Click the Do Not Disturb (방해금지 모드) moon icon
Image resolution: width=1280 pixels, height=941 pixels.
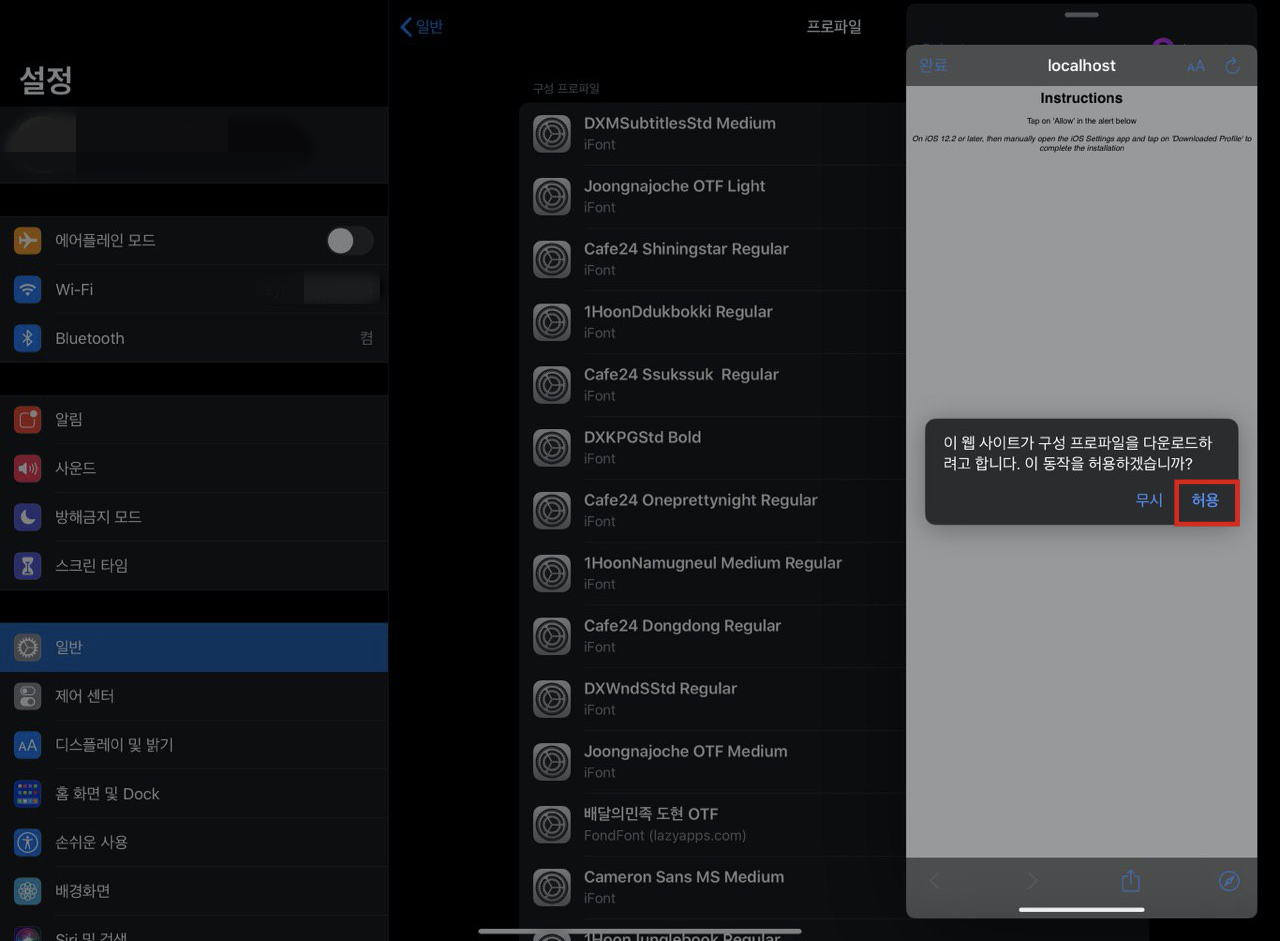pos(28,517)
